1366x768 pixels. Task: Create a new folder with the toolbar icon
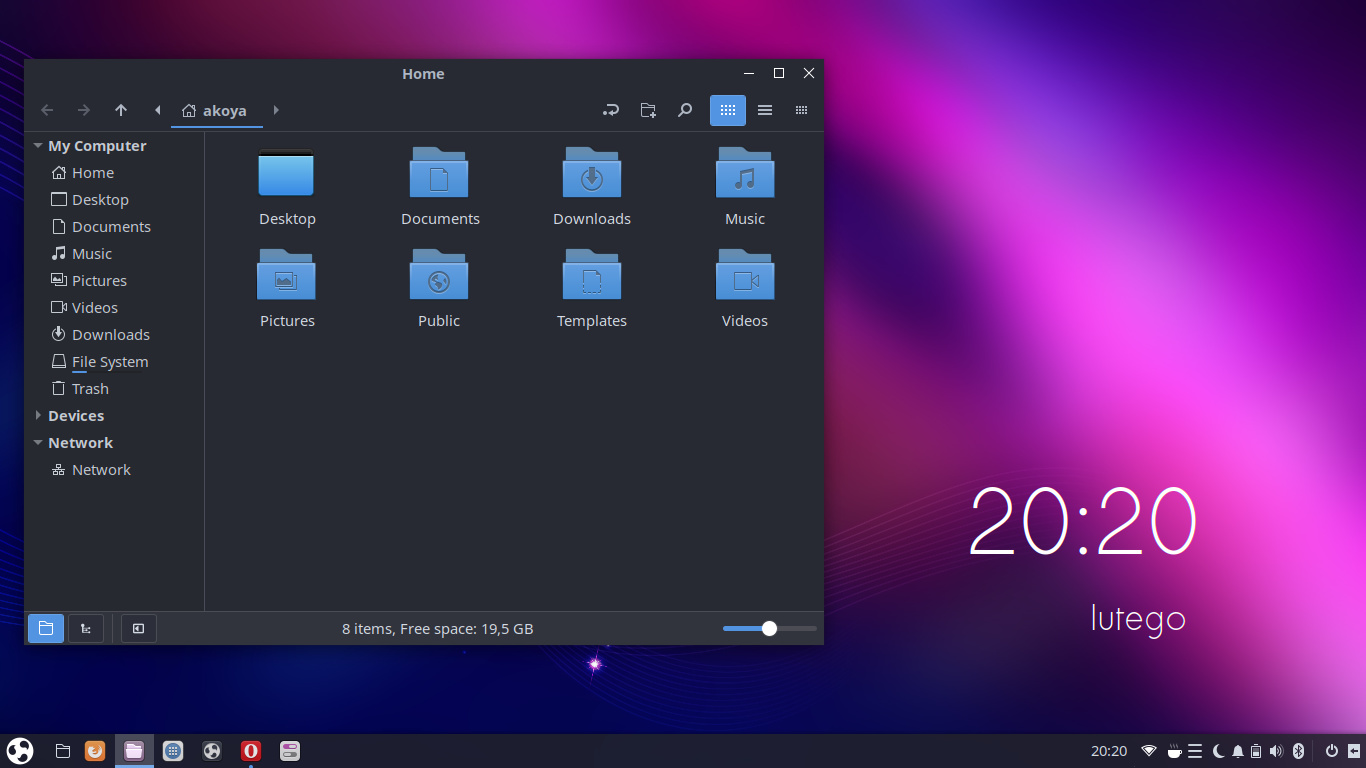click(647, 110)
